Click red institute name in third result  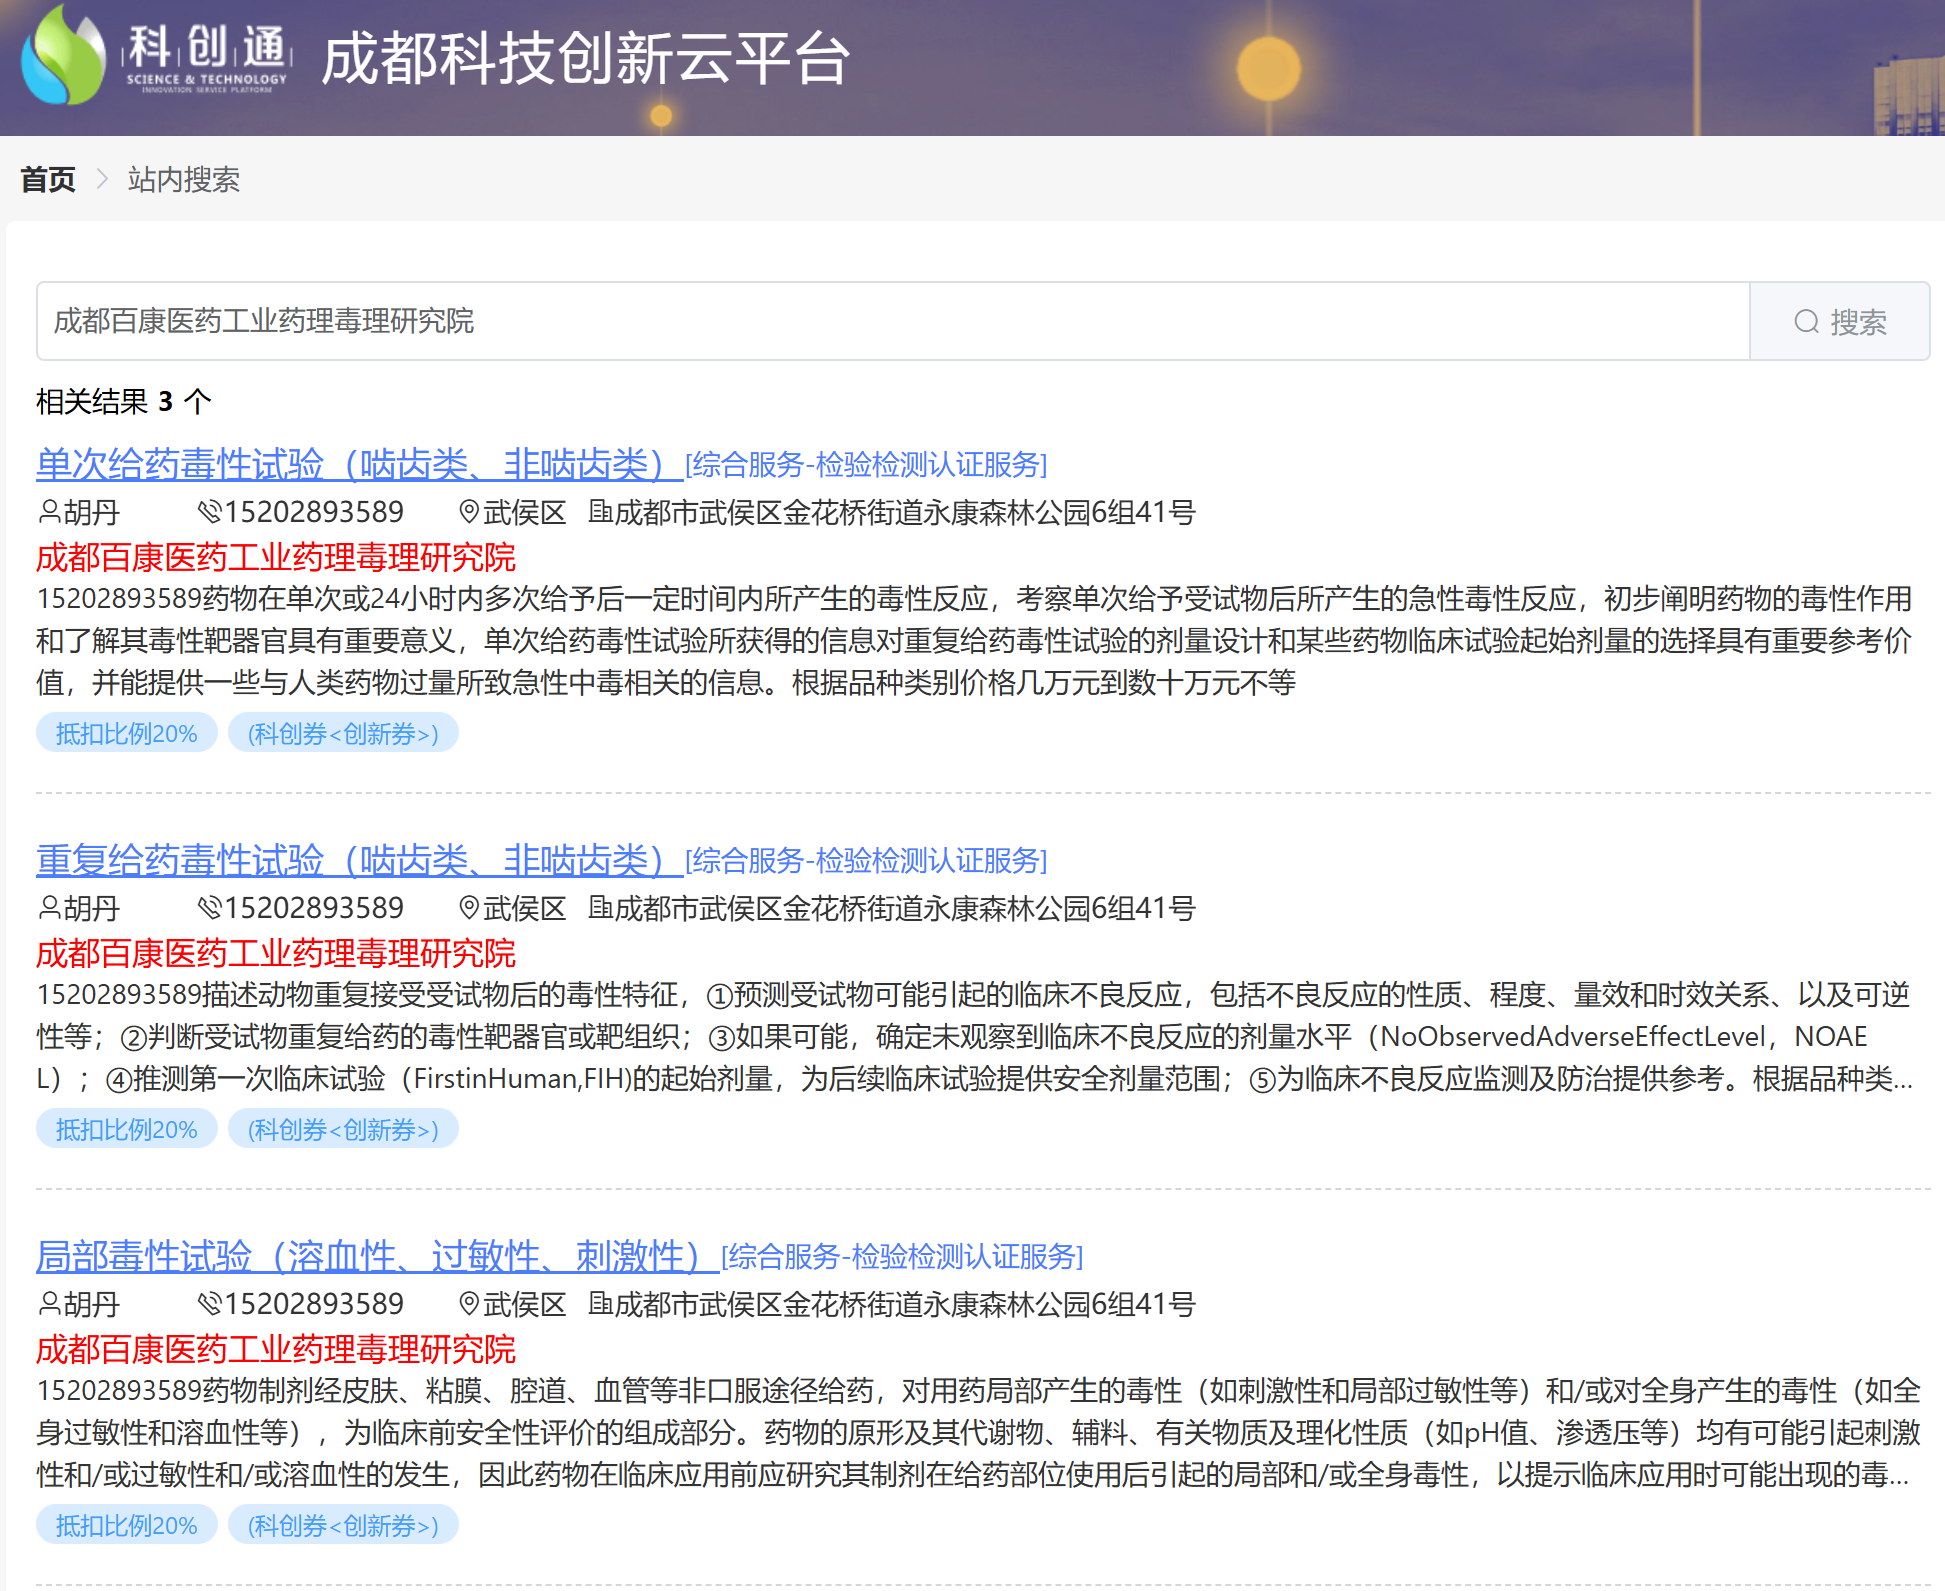point(276,1349)
